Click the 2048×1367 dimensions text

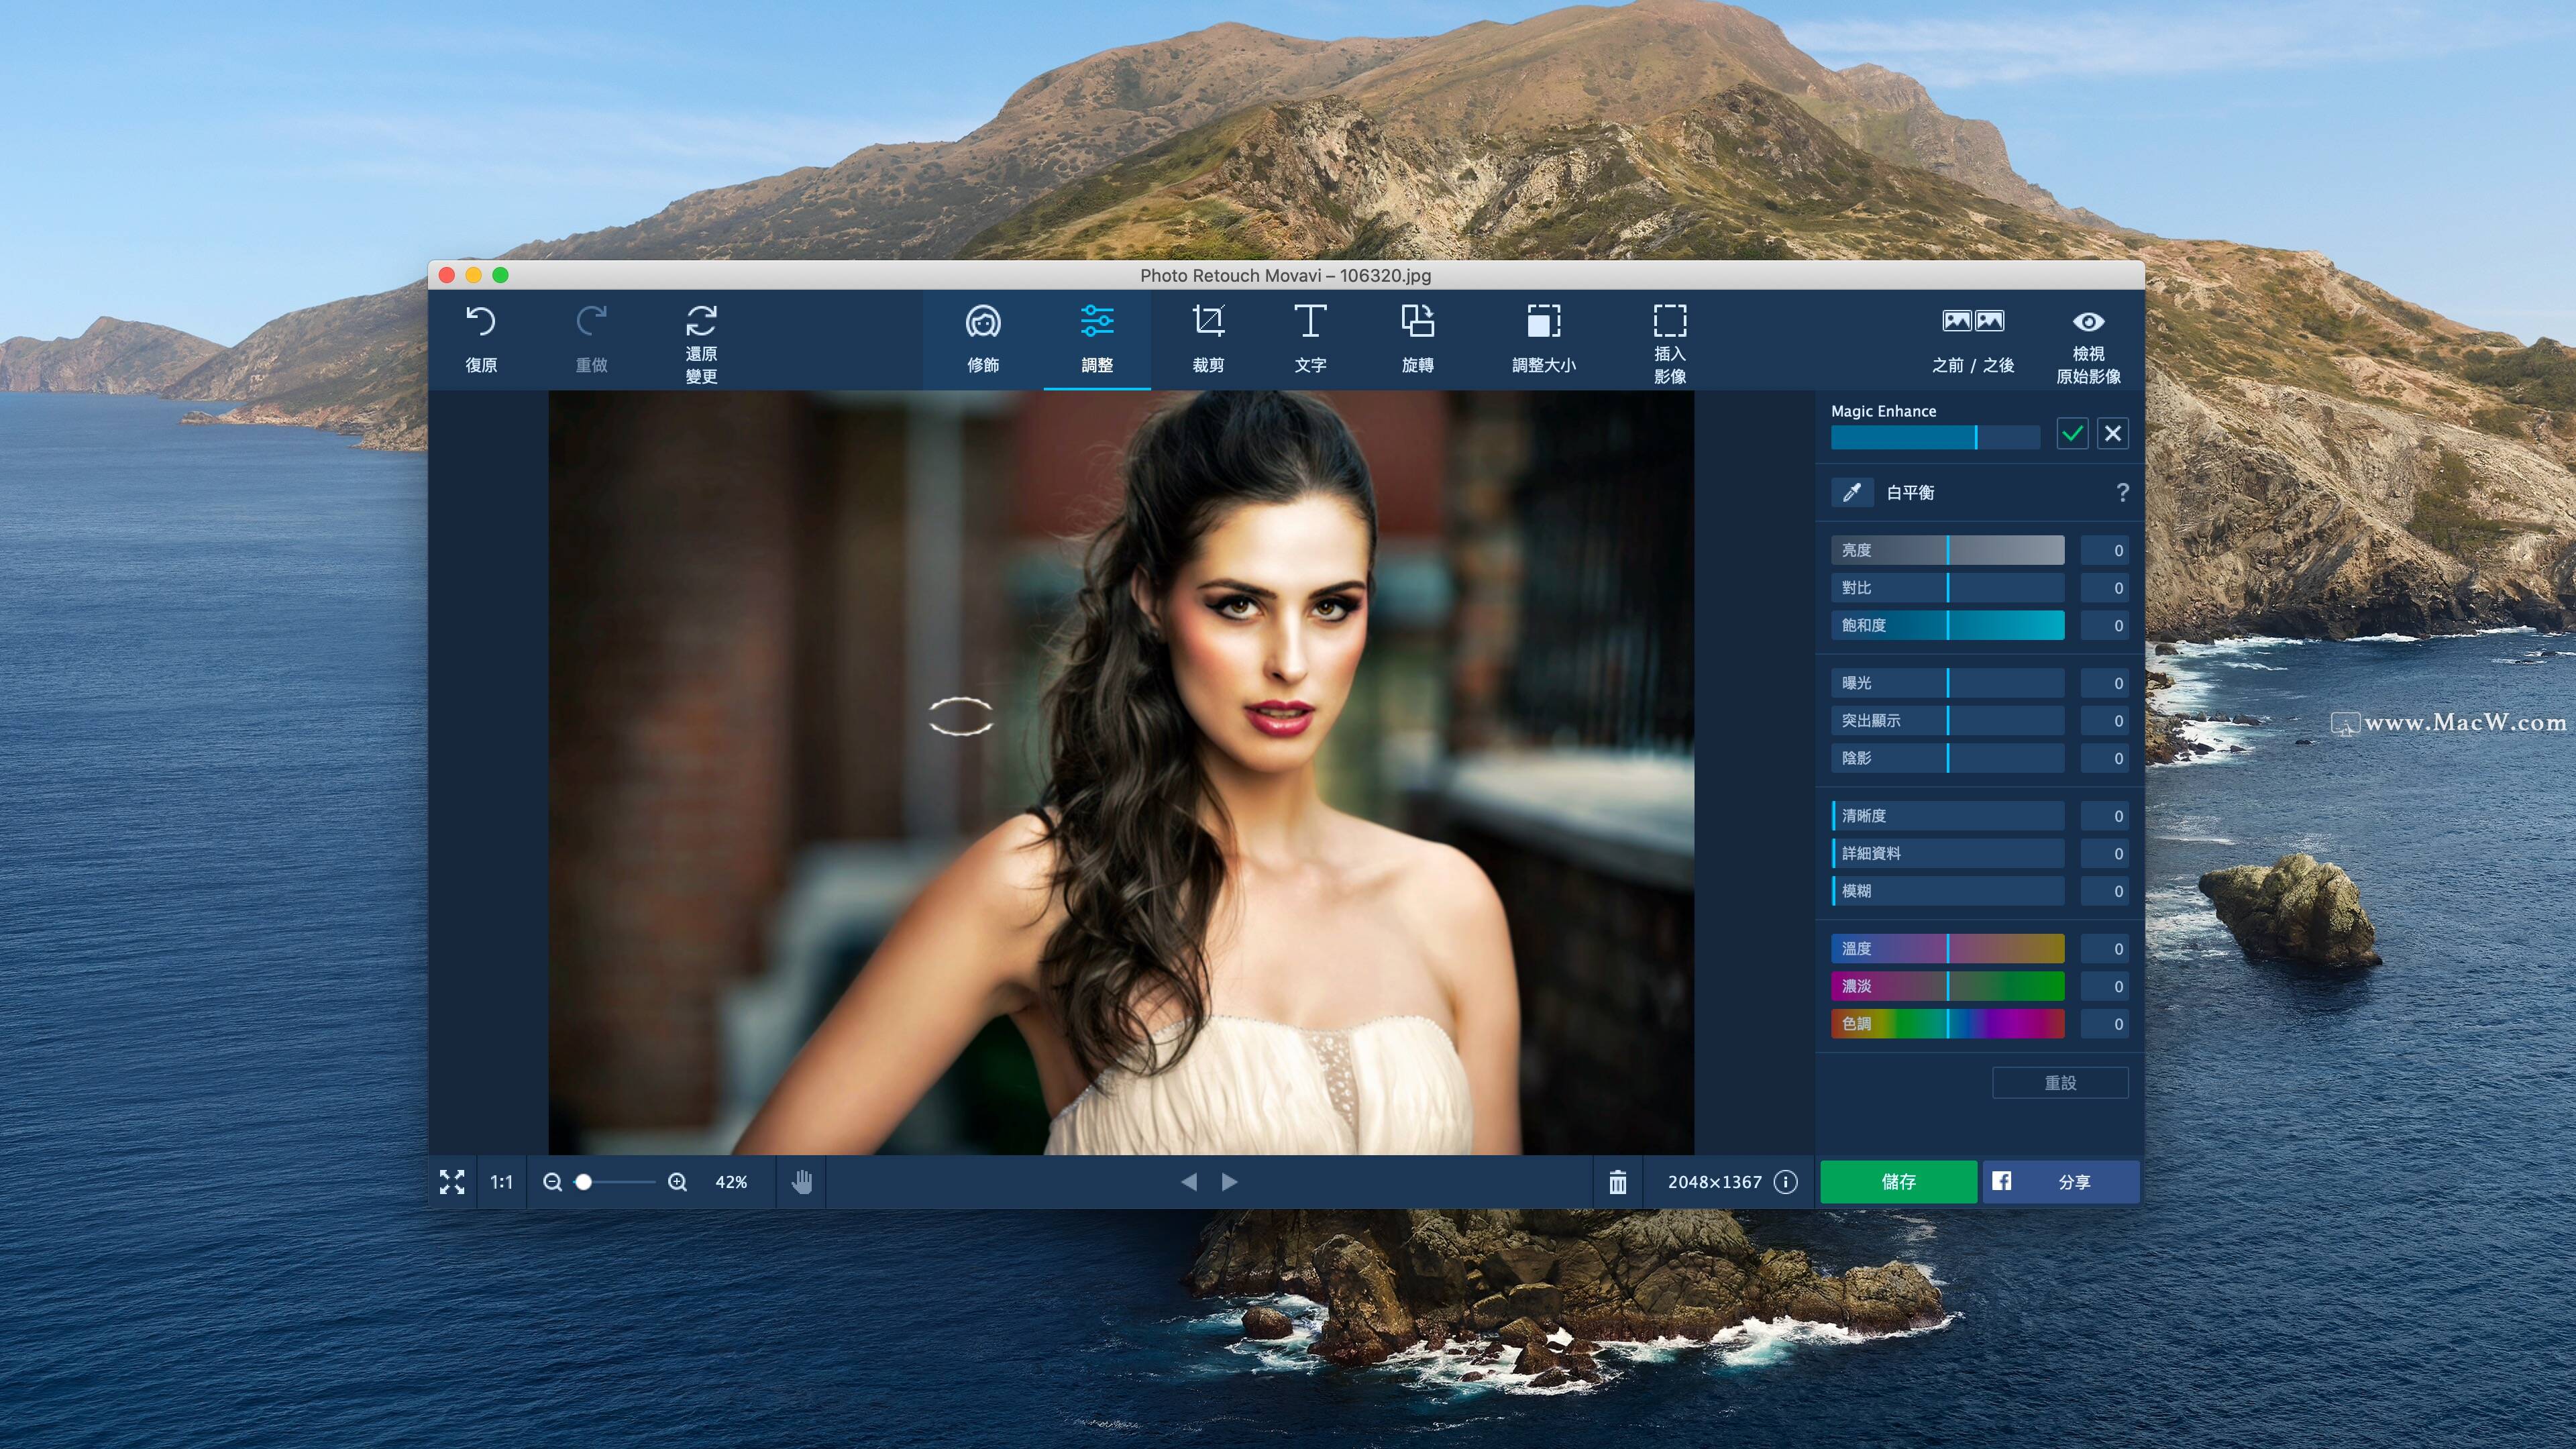click(x=1714, y=1182)
